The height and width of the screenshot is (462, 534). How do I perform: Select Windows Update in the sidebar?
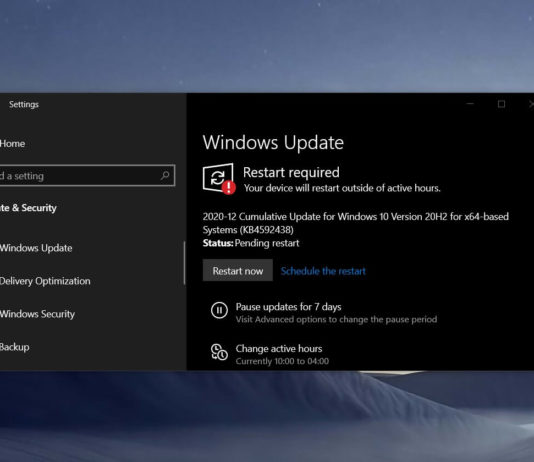pyautogui.click(x=36, y=248)
